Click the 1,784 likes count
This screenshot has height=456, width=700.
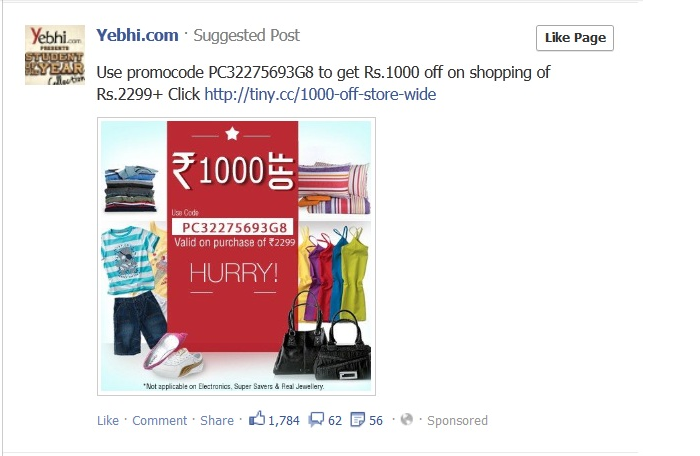pyautogui.click(x=283, y=420)
